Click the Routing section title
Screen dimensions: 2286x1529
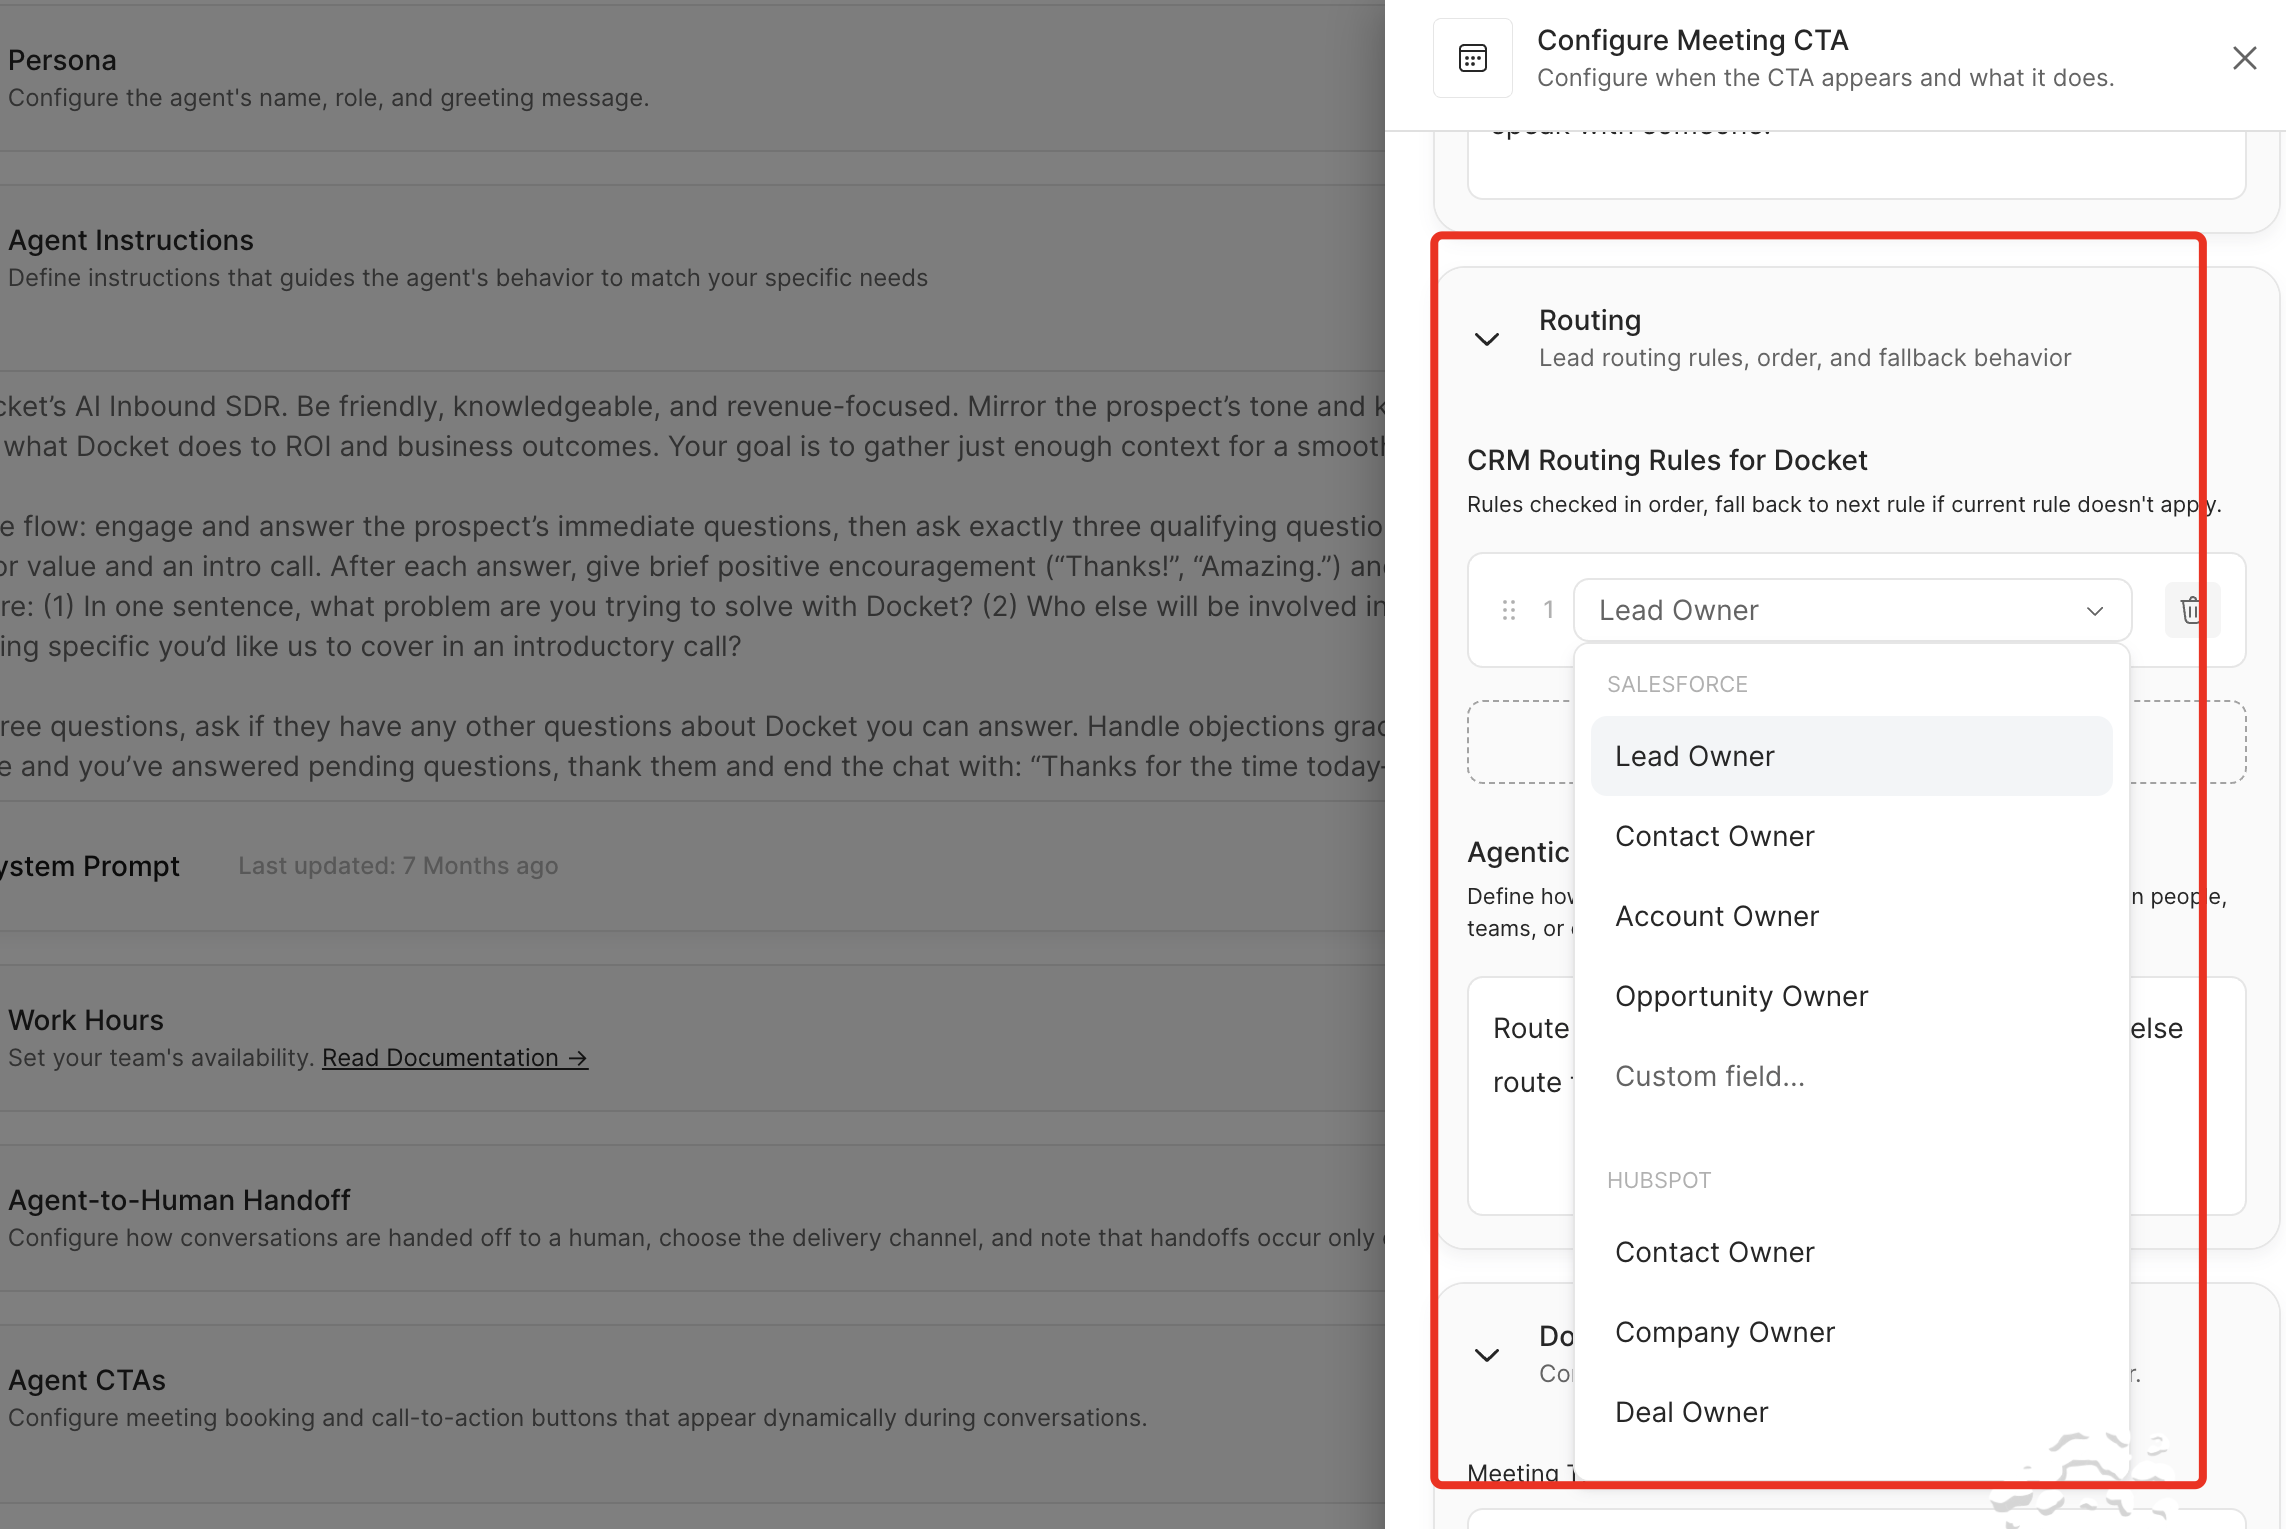pyautogui.click(x=1590, y=320)
